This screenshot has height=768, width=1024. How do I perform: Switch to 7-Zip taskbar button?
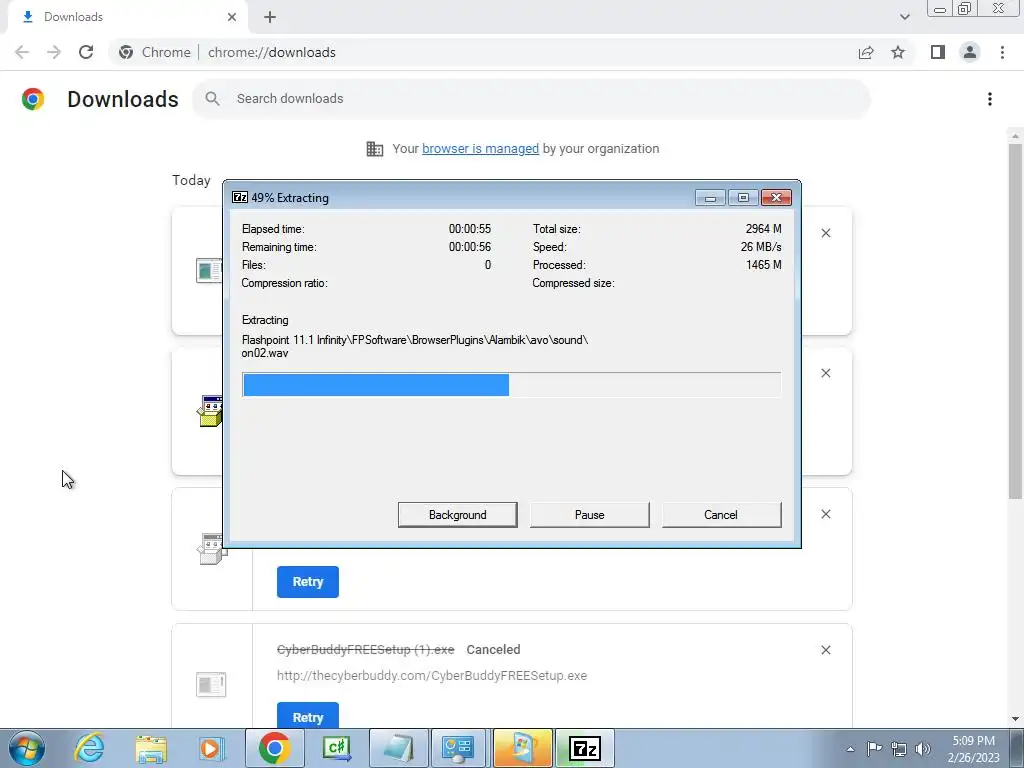point(584,748)
